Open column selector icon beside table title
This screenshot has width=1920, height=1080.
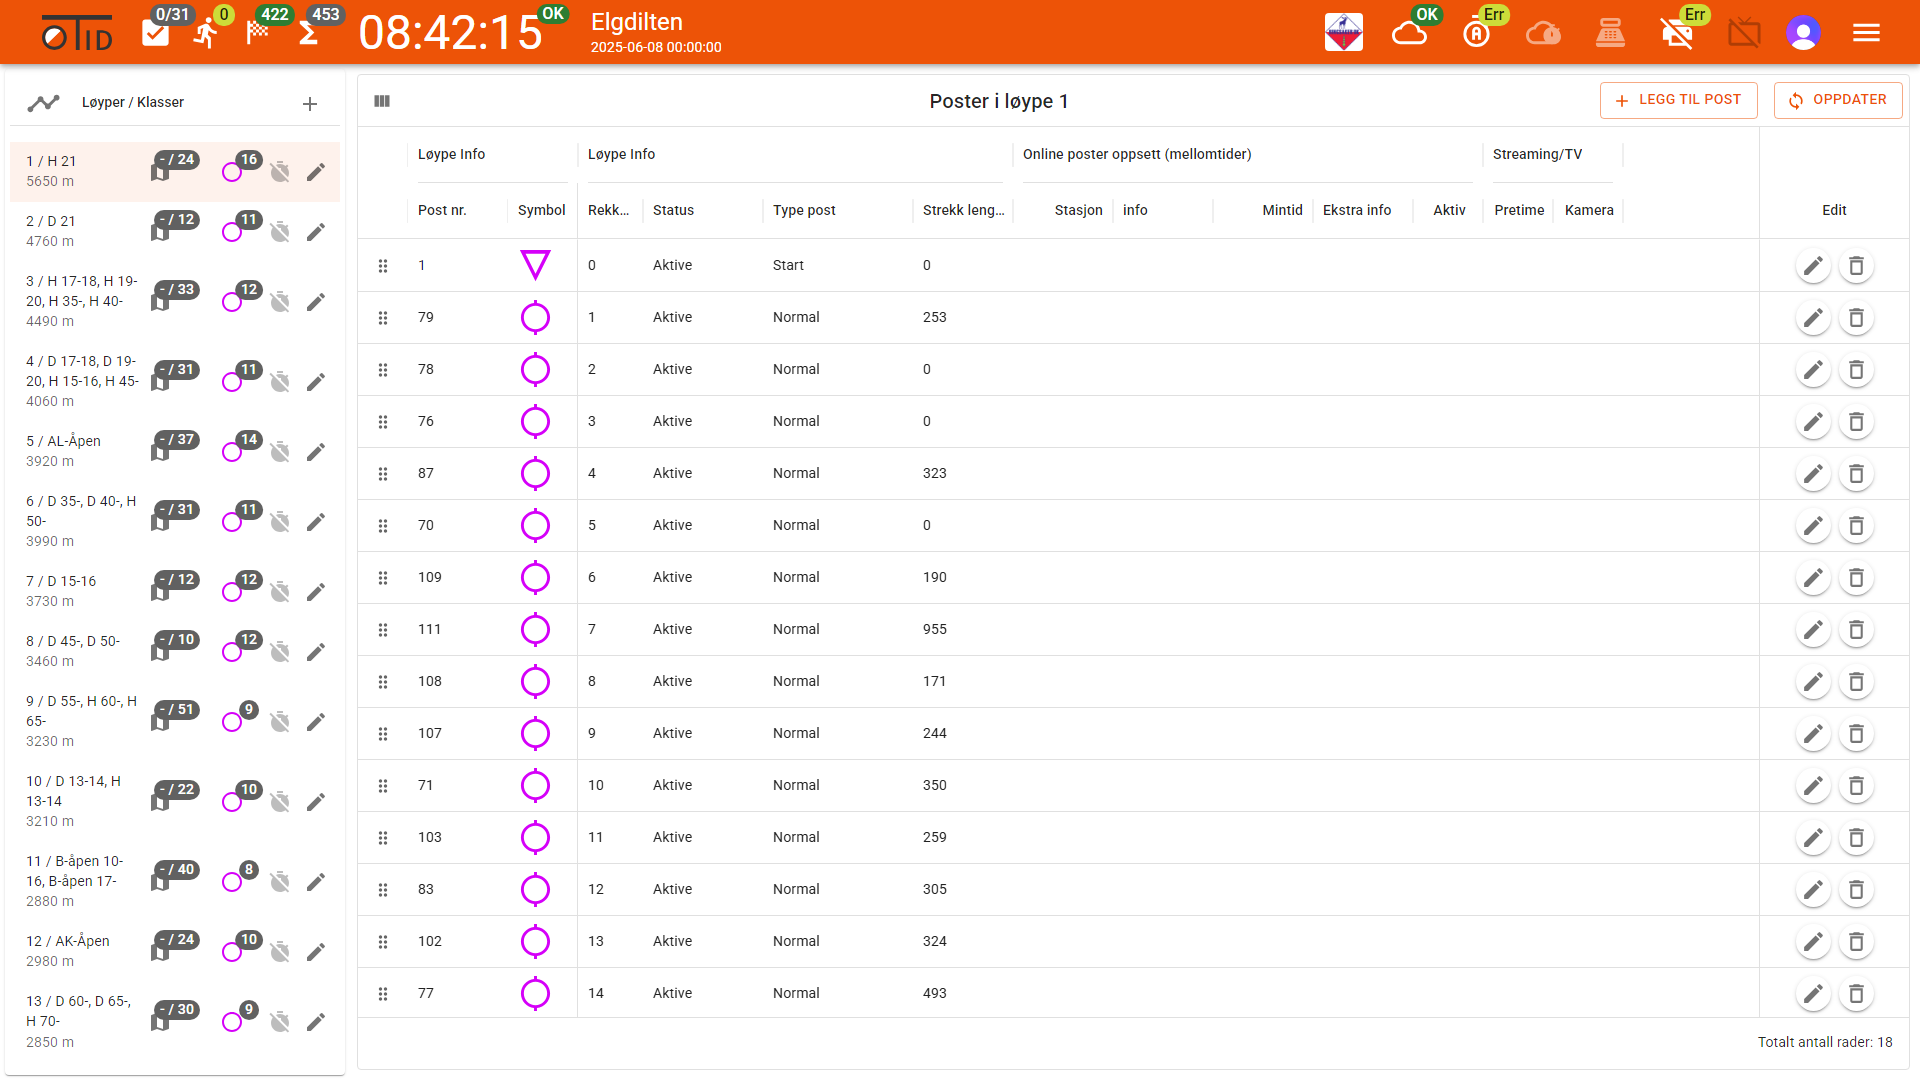coord(382,101)
